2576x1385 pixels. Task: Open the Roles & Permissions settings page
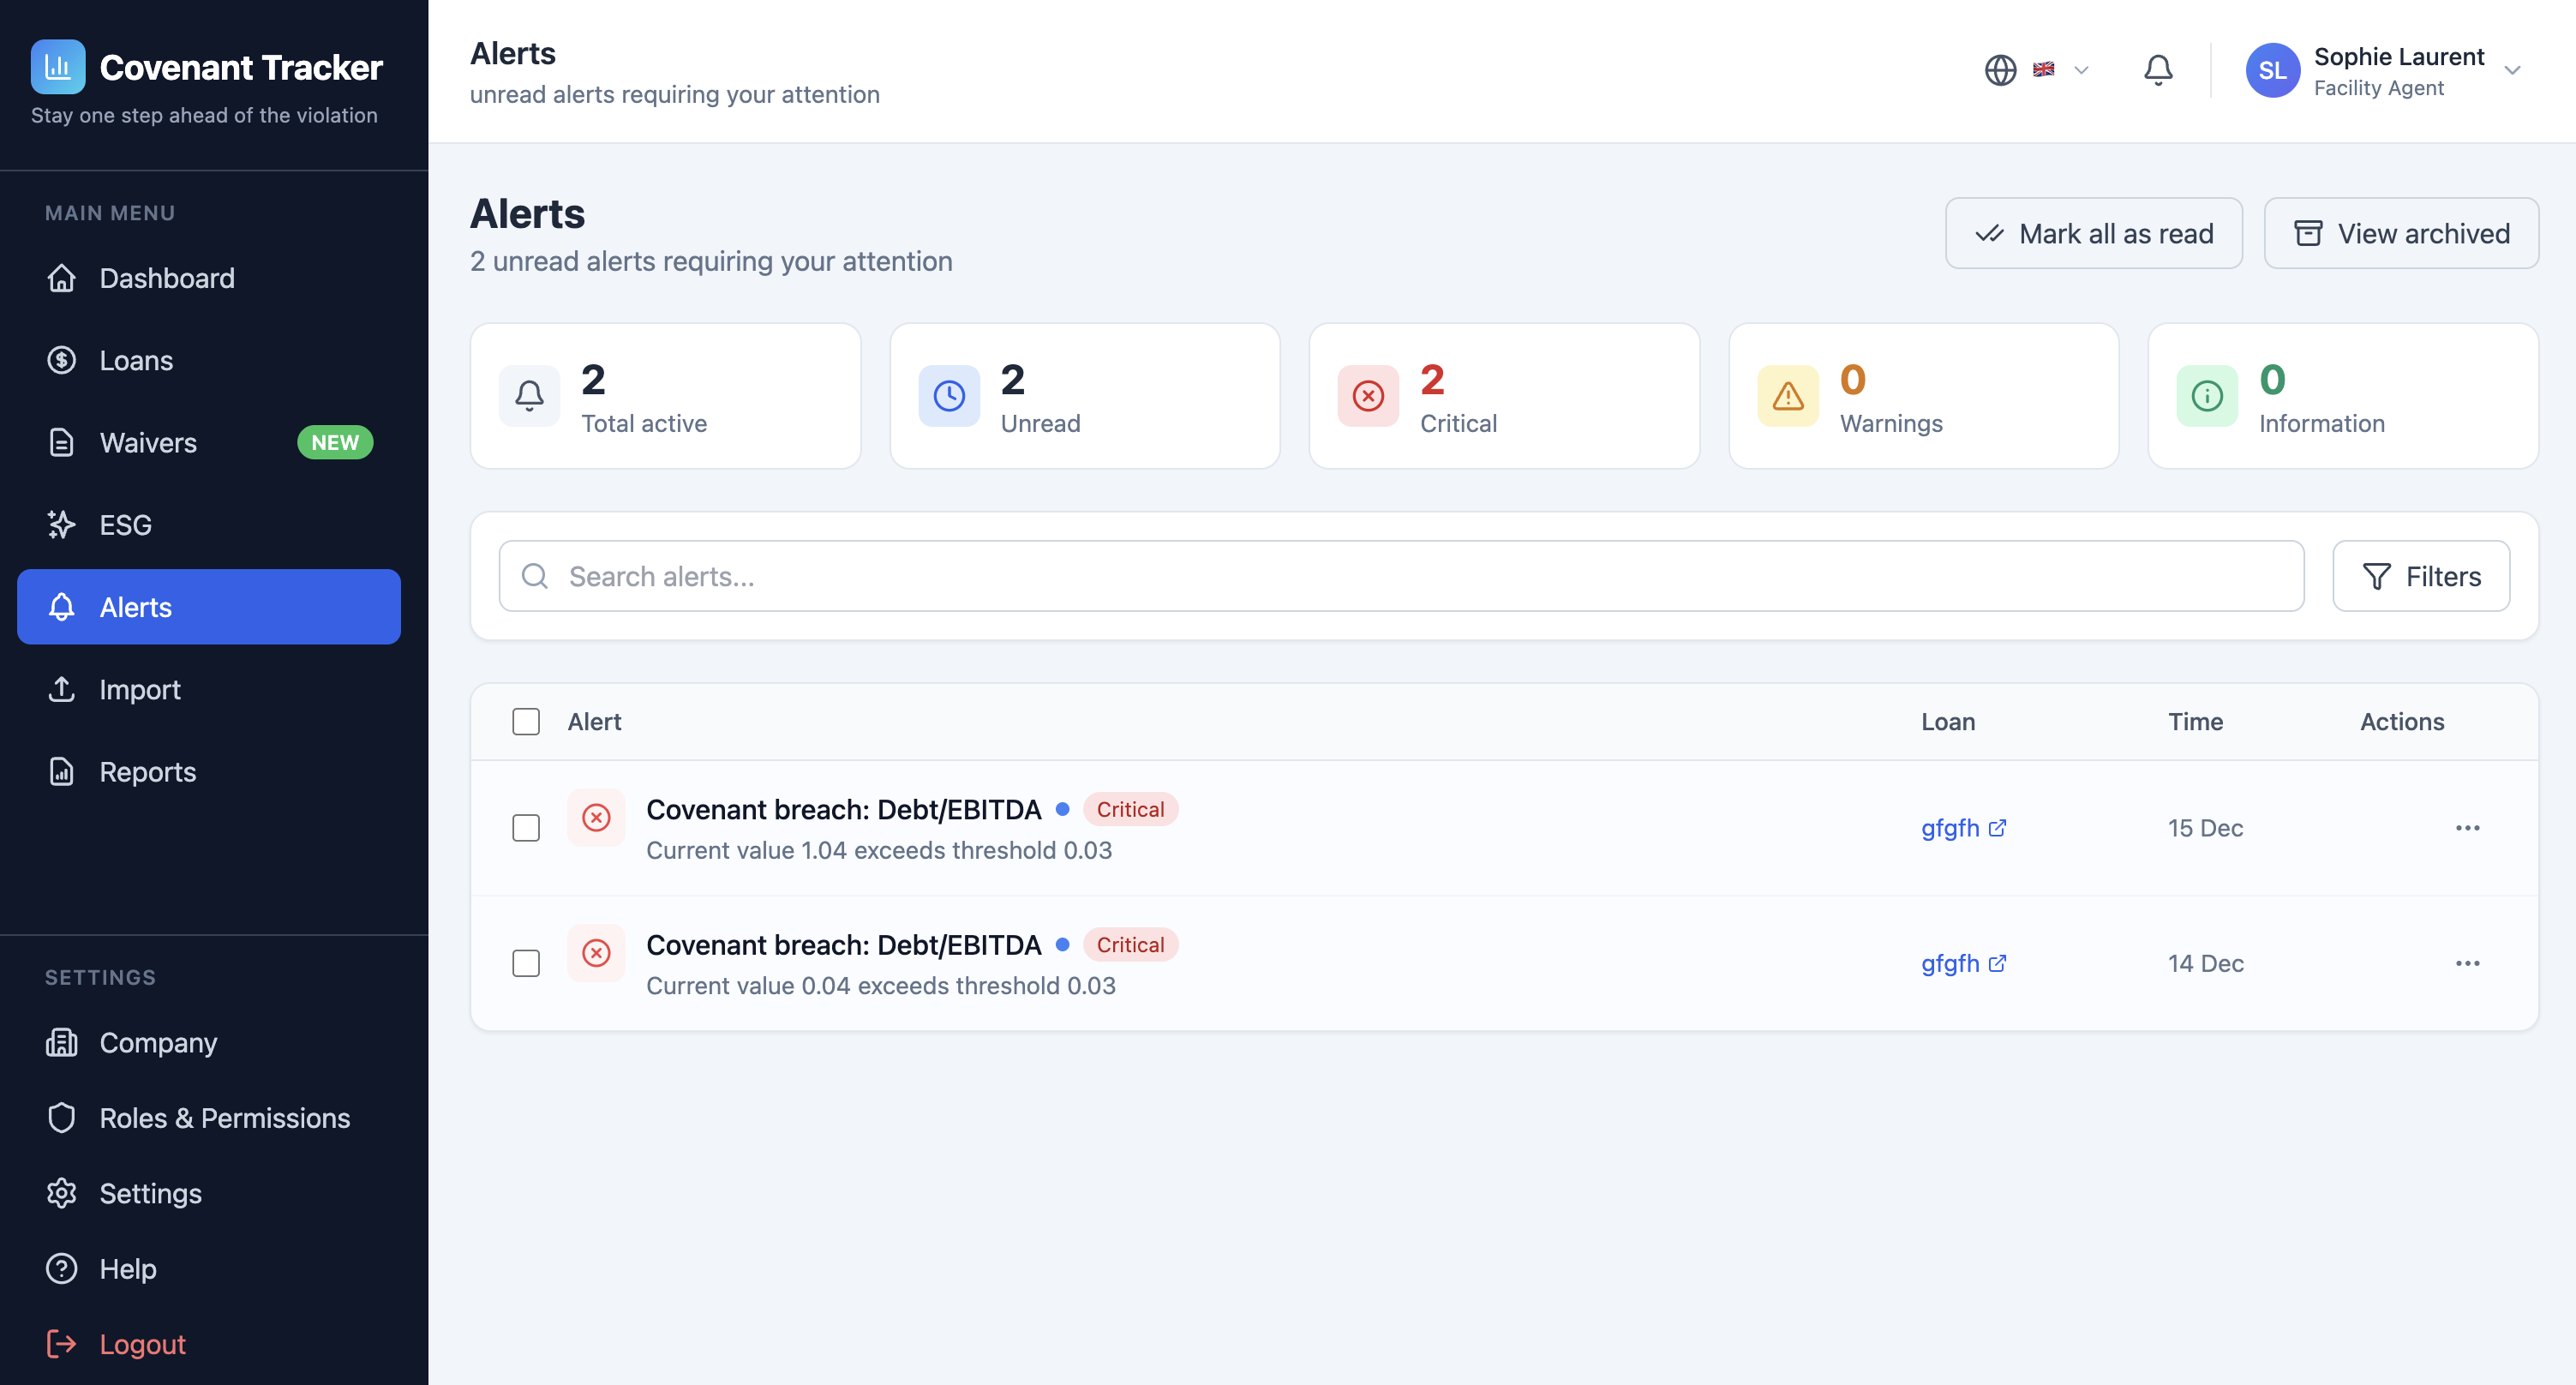[x=224, y=1118]
